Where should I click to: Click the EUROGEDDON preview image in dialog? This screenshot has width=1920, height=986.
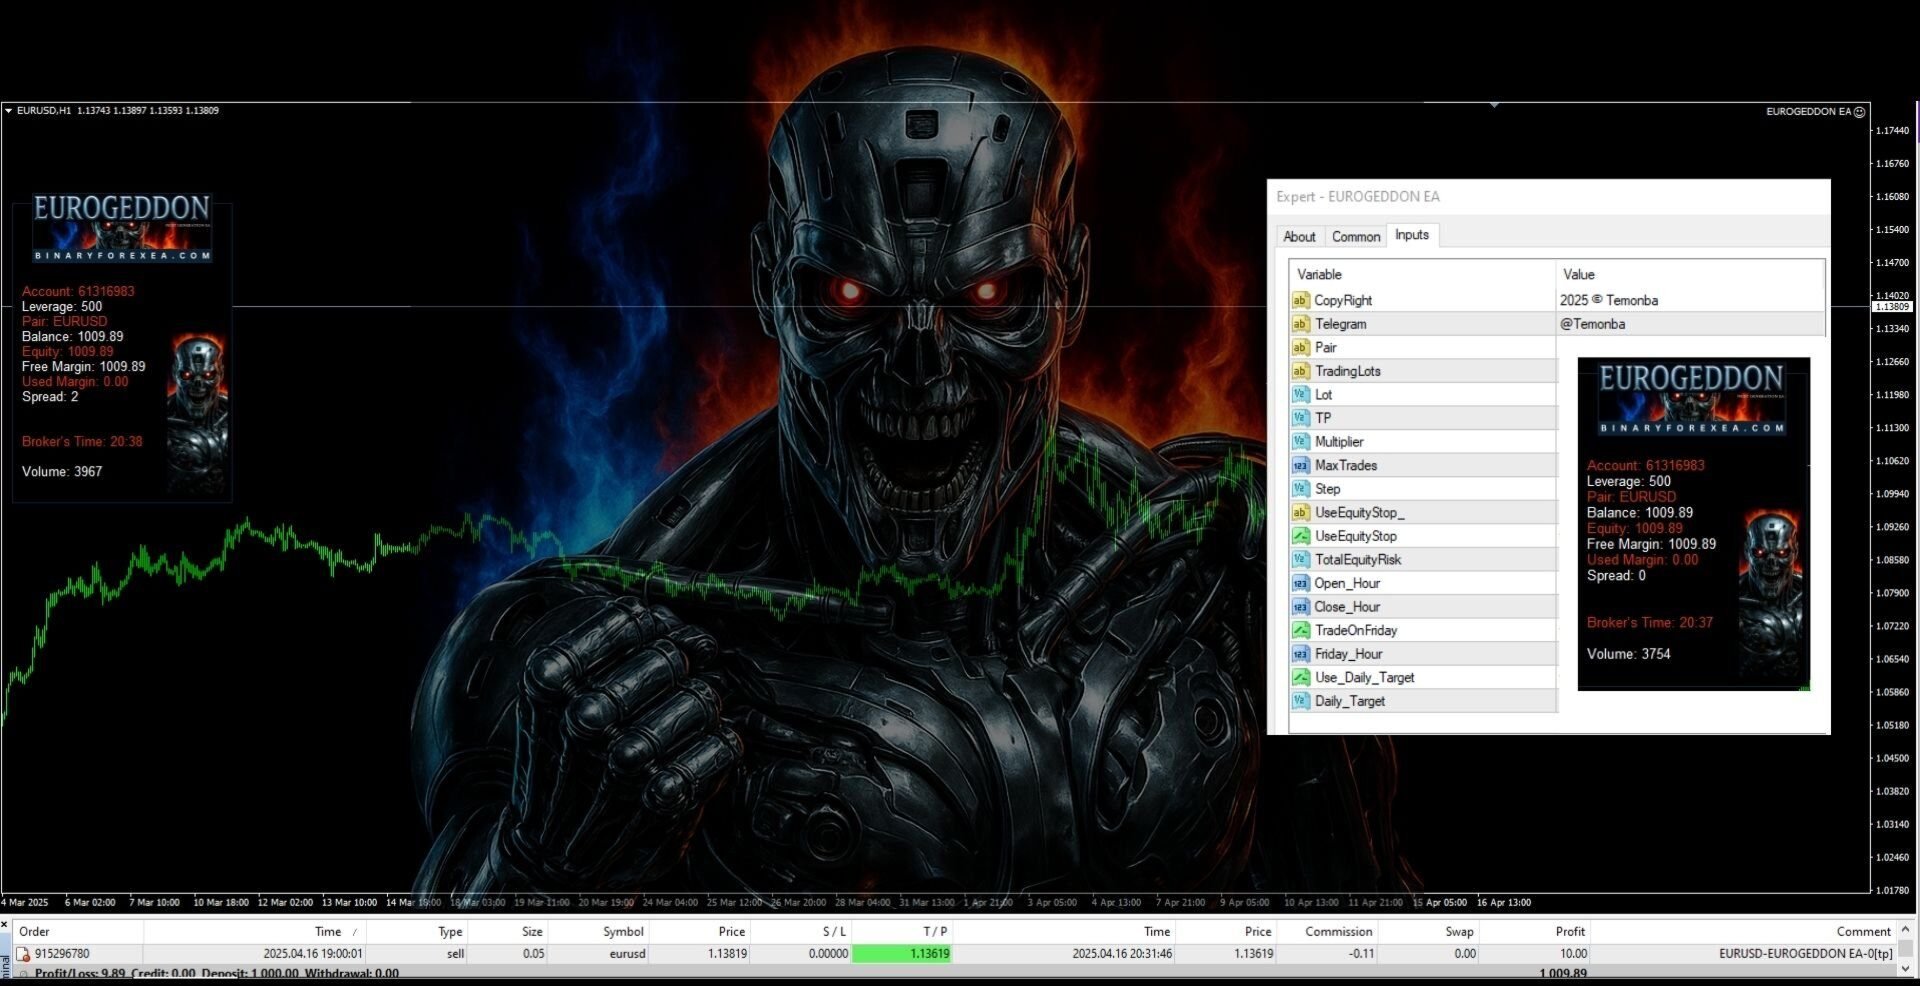(x=1693, y=524)
